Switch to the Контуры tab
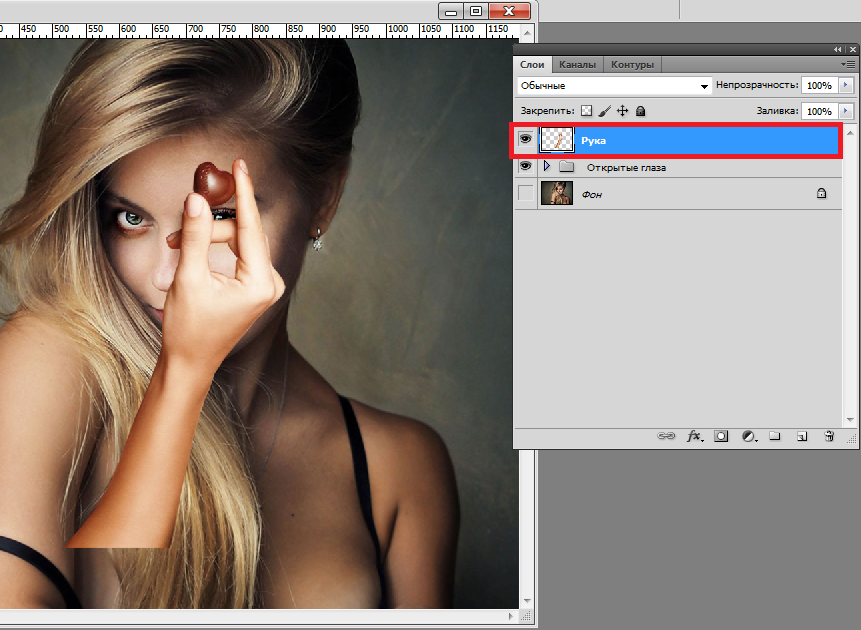This screenshot has height=630, width=861. 632,64
